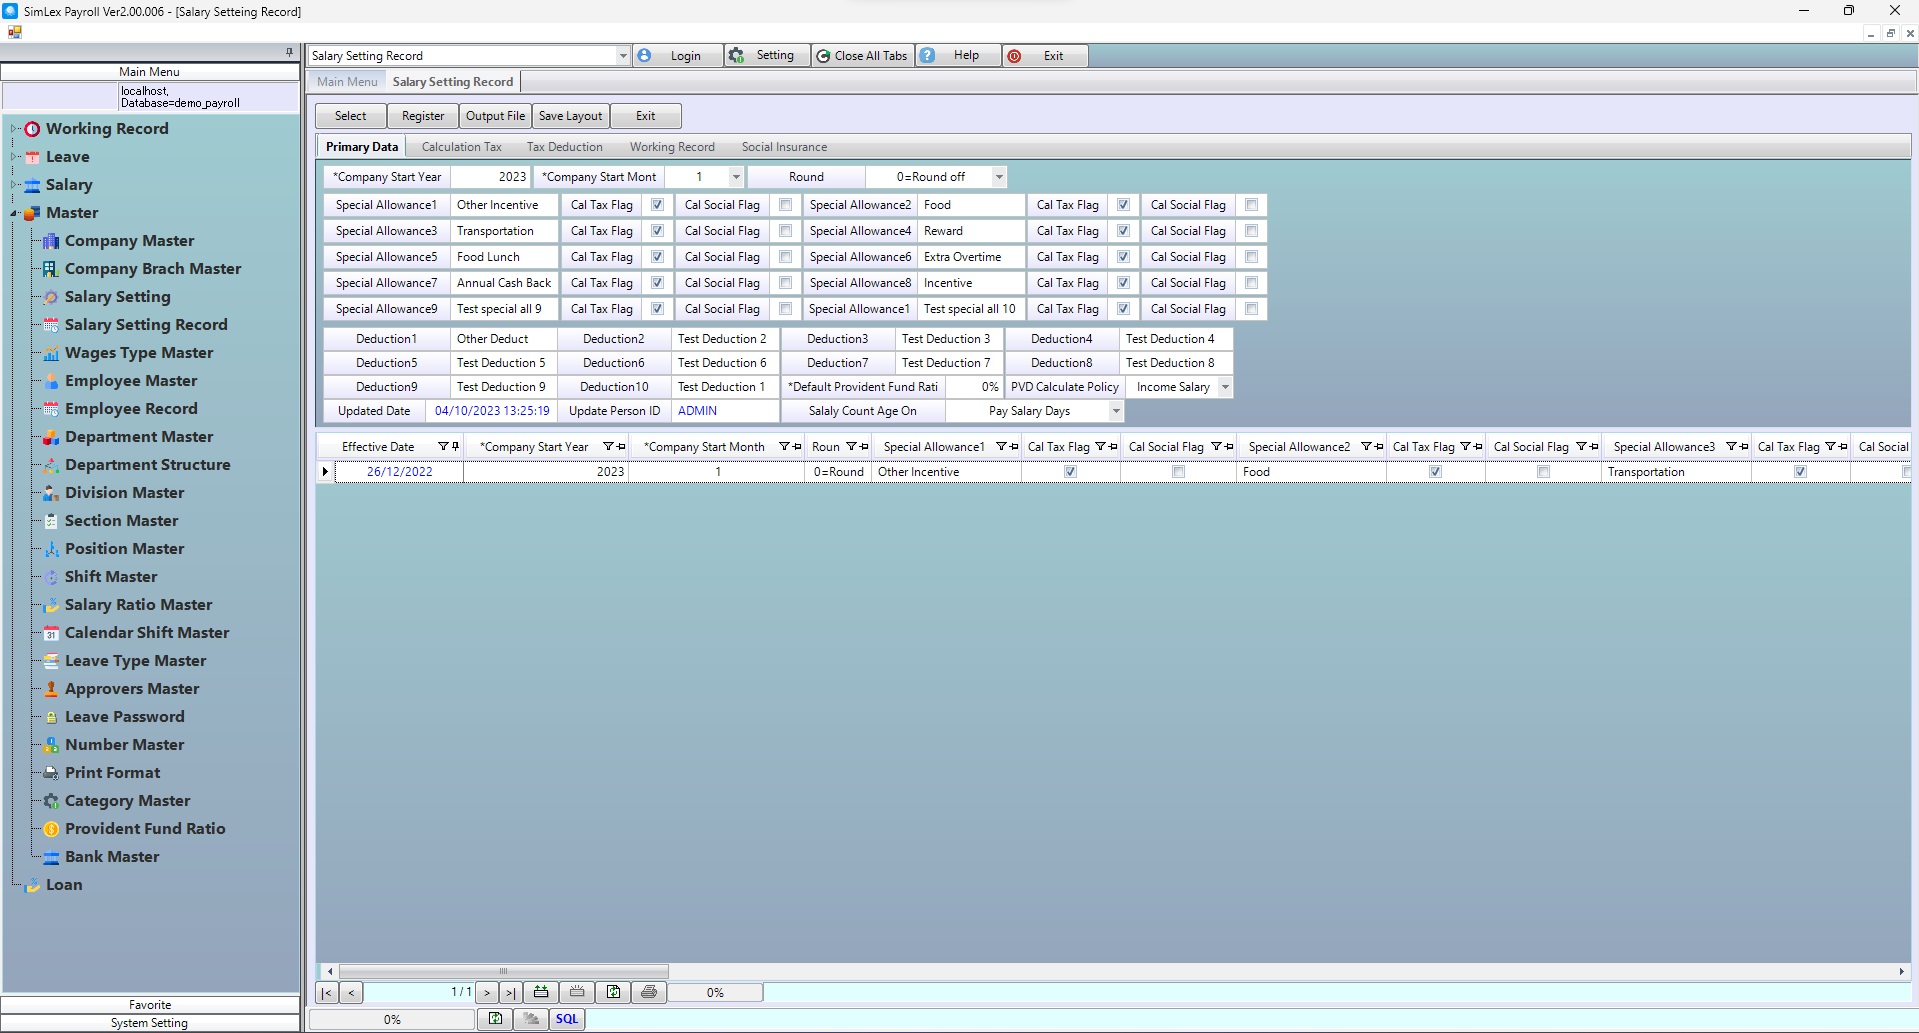Go to the last record page

(x=510, y=993)
